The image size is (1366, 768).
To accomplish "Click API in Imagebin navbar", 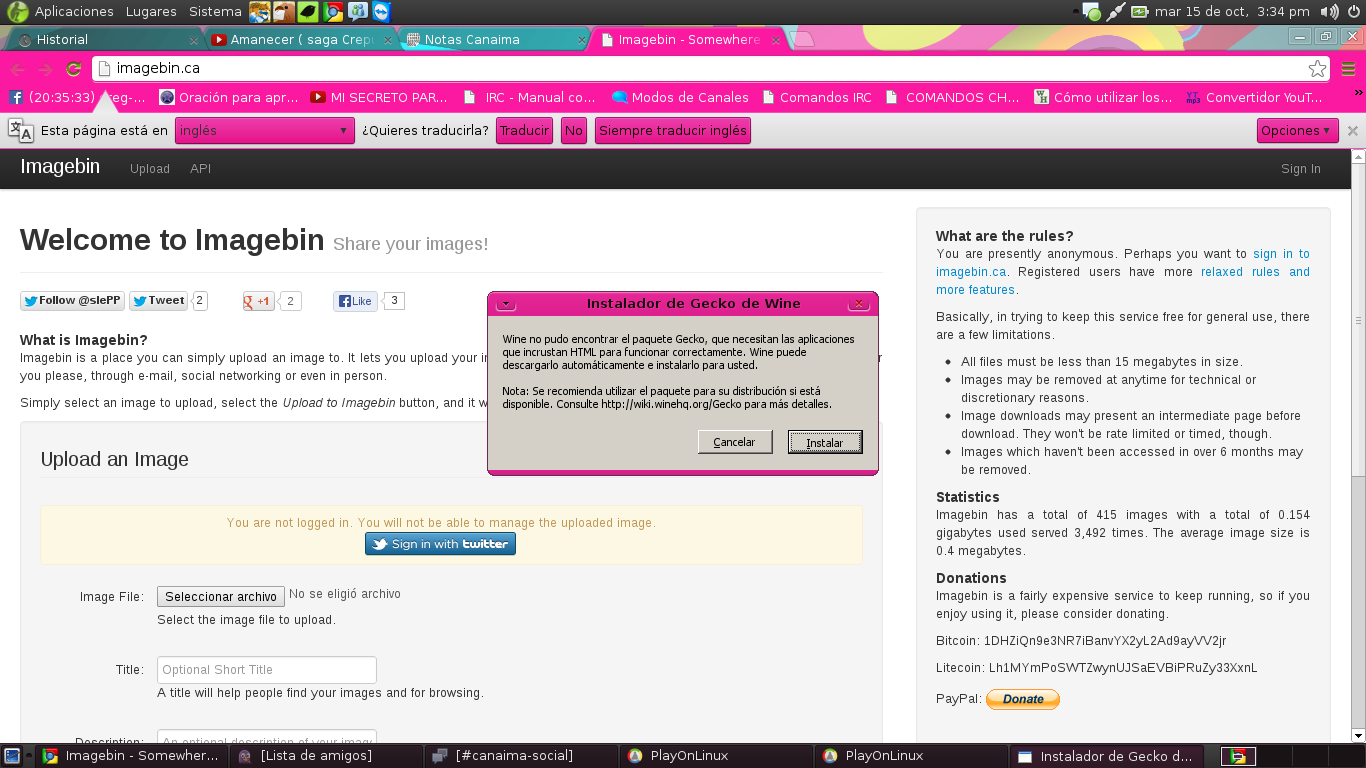I will click(x=201, y=169).
